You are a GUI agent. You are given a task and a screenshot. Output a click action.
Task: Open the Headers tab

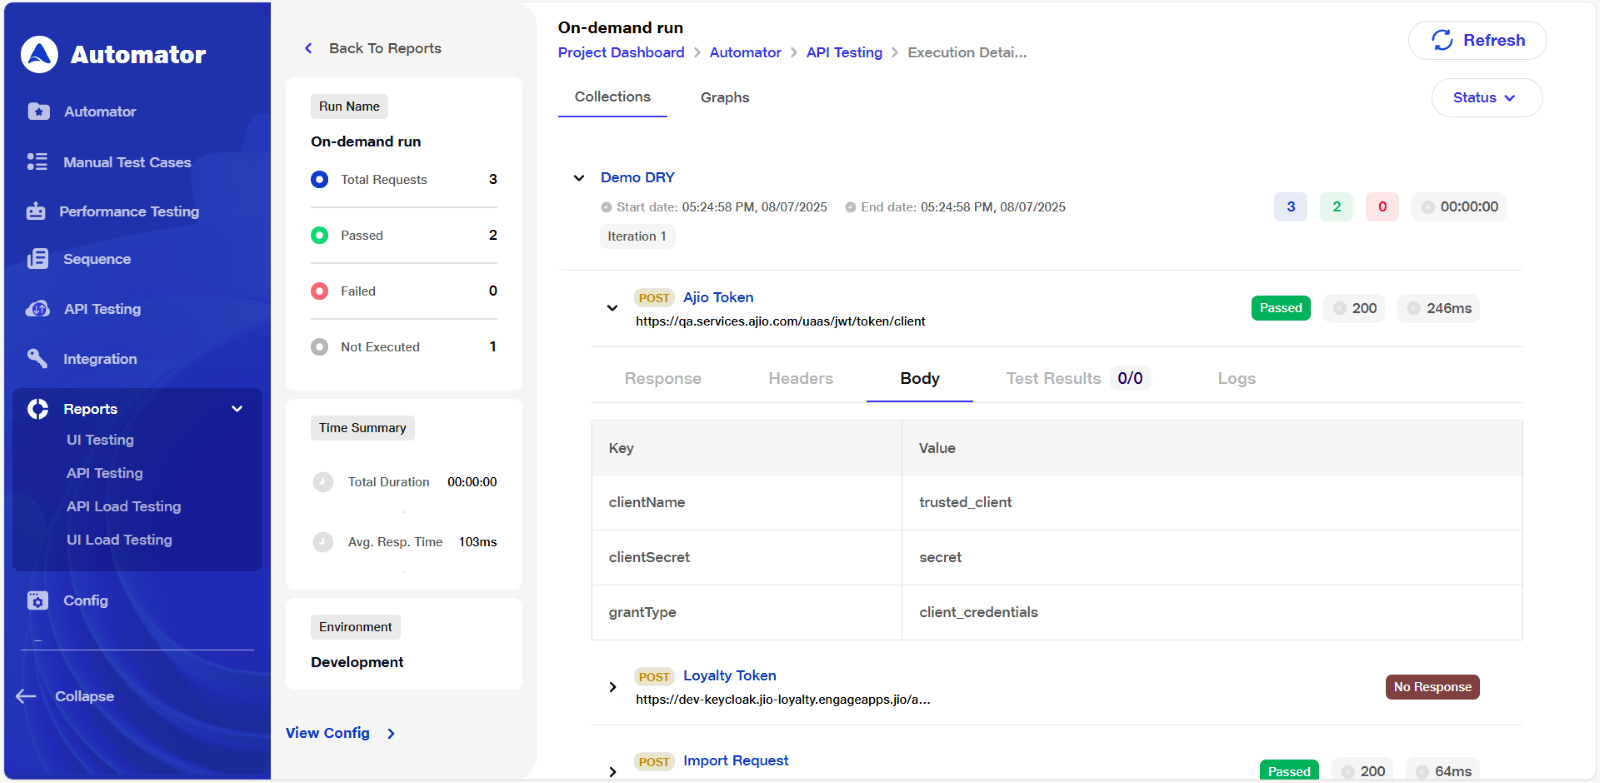point(800,379)
